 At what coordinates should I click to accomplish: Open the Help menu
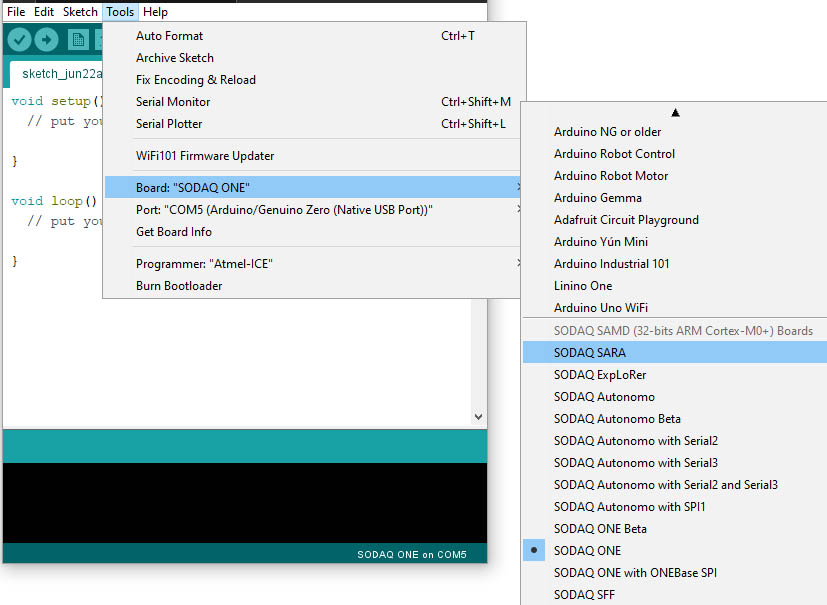point(155,12)
